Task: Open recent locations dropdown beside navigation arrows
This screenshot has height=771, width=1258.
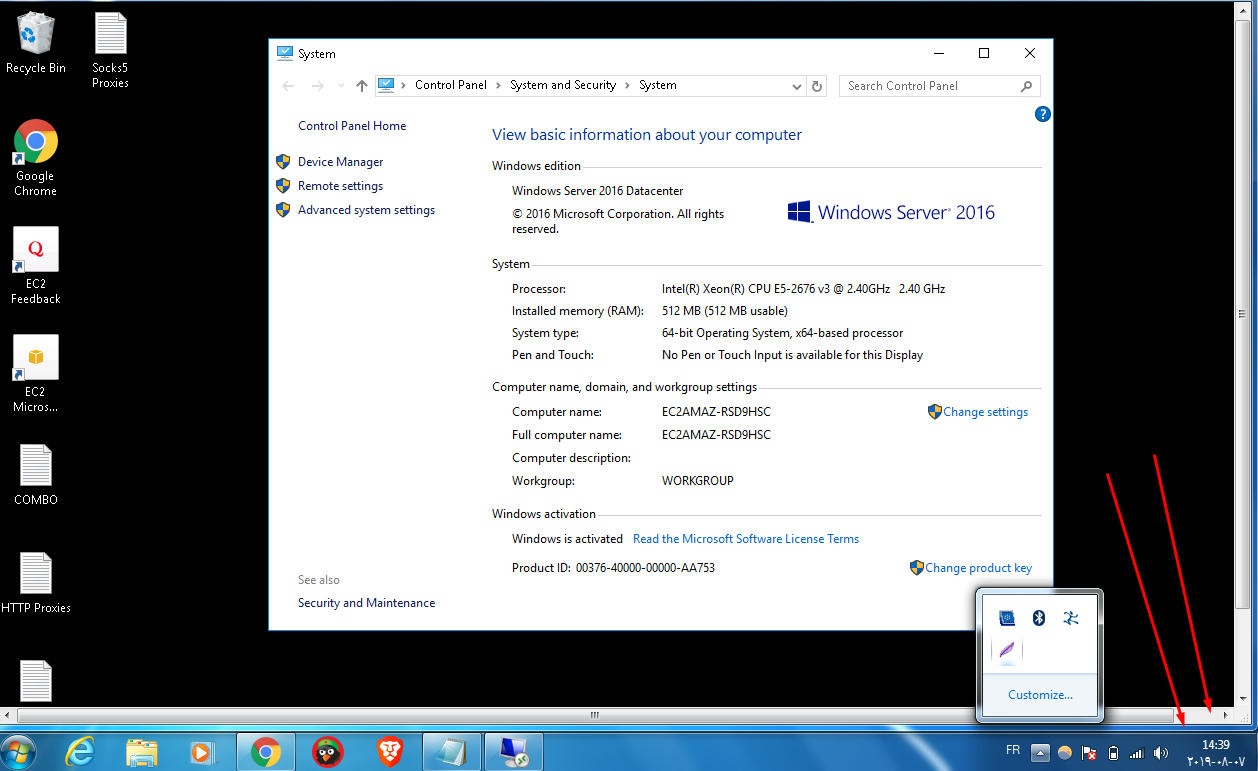Action: pos(341,86)
